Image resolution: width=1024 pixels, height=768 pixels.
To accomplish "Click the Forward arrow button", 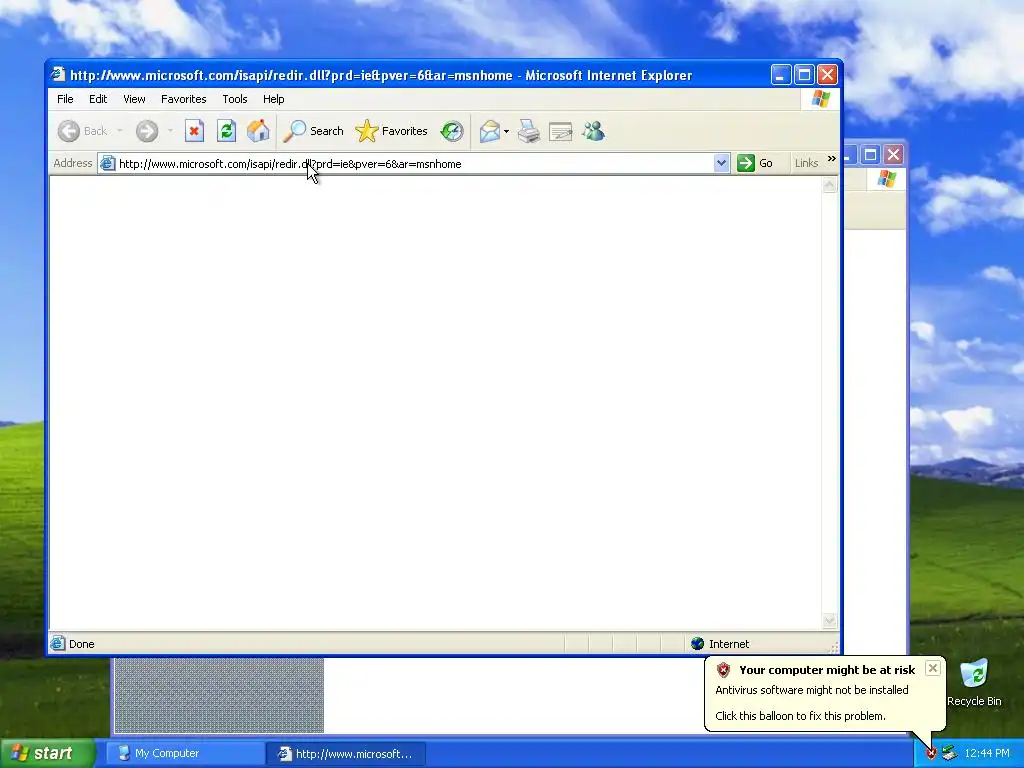I will click(147, 131).
